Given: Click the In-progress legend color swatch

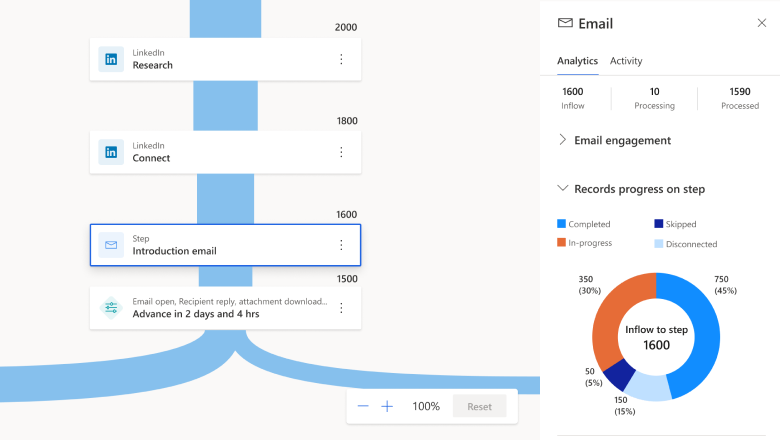Looking at the screenshot, I should pos(561,243).
